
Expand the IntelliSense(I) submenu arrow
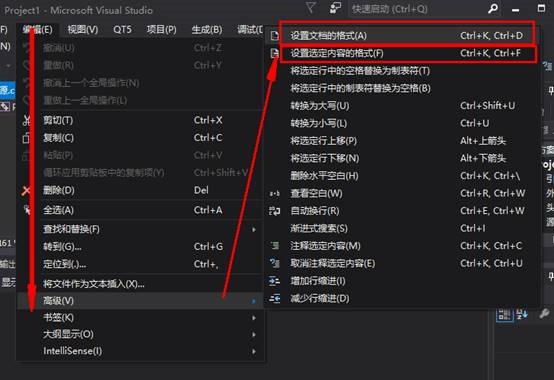click(254, 351)
